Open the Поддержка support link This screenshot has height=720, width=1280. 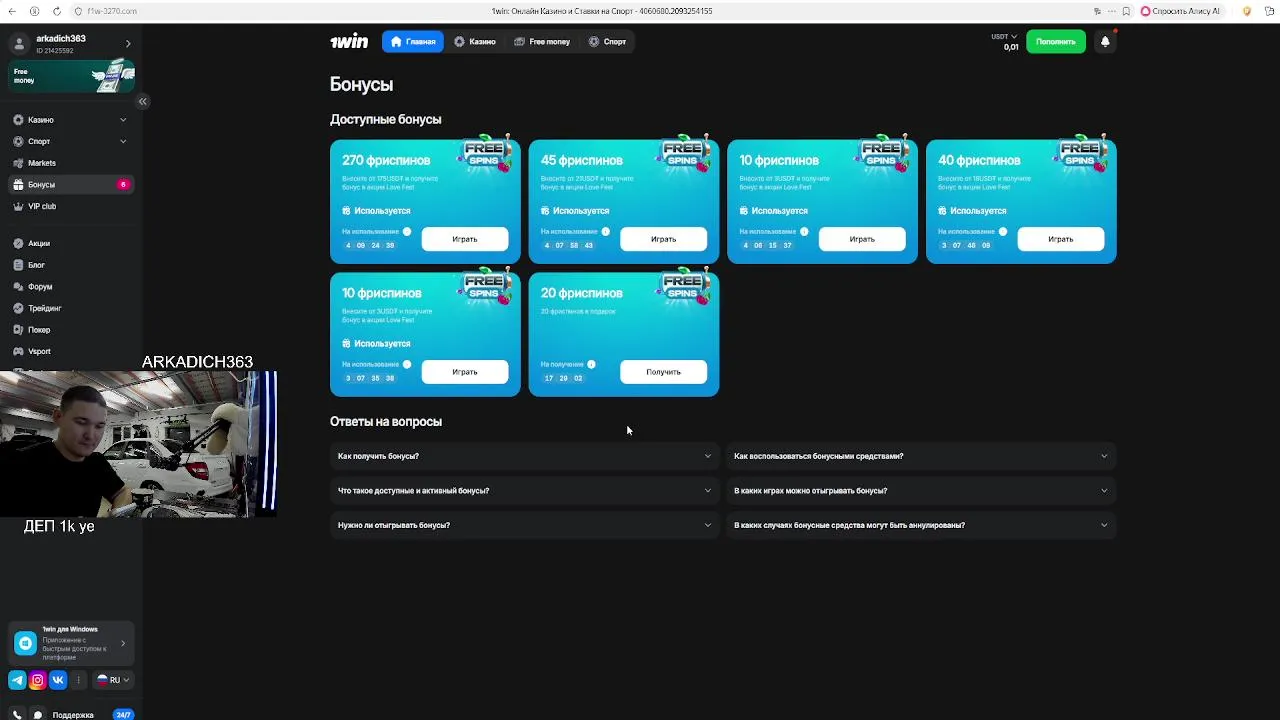(x=73, y=715)
